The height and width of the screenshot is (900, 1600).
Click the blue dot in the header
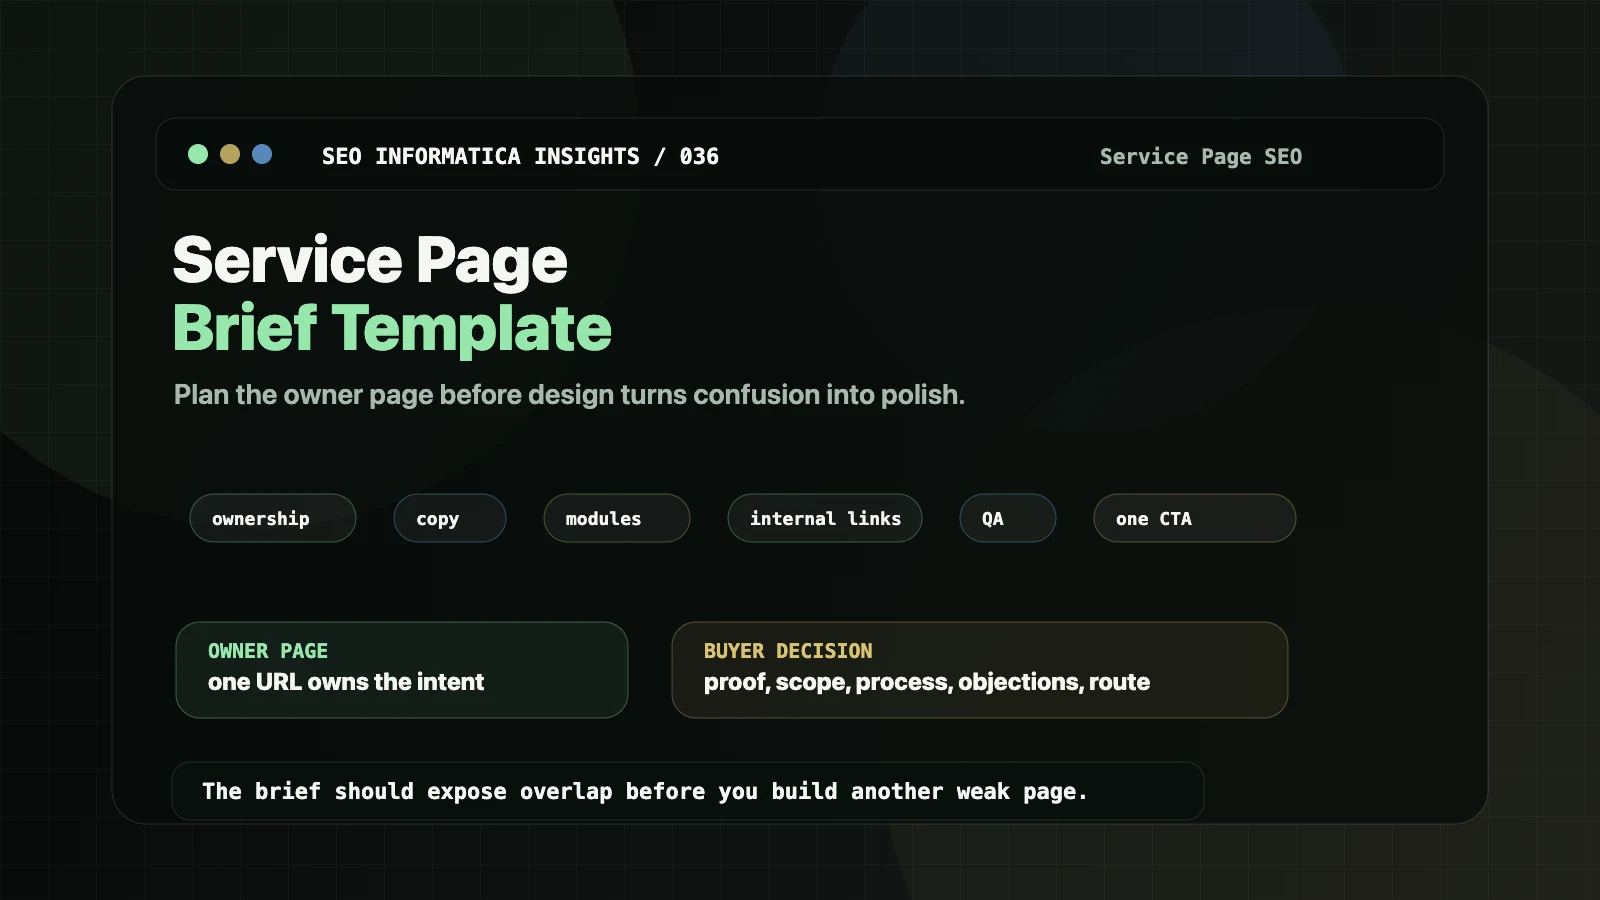pos(262,154)
